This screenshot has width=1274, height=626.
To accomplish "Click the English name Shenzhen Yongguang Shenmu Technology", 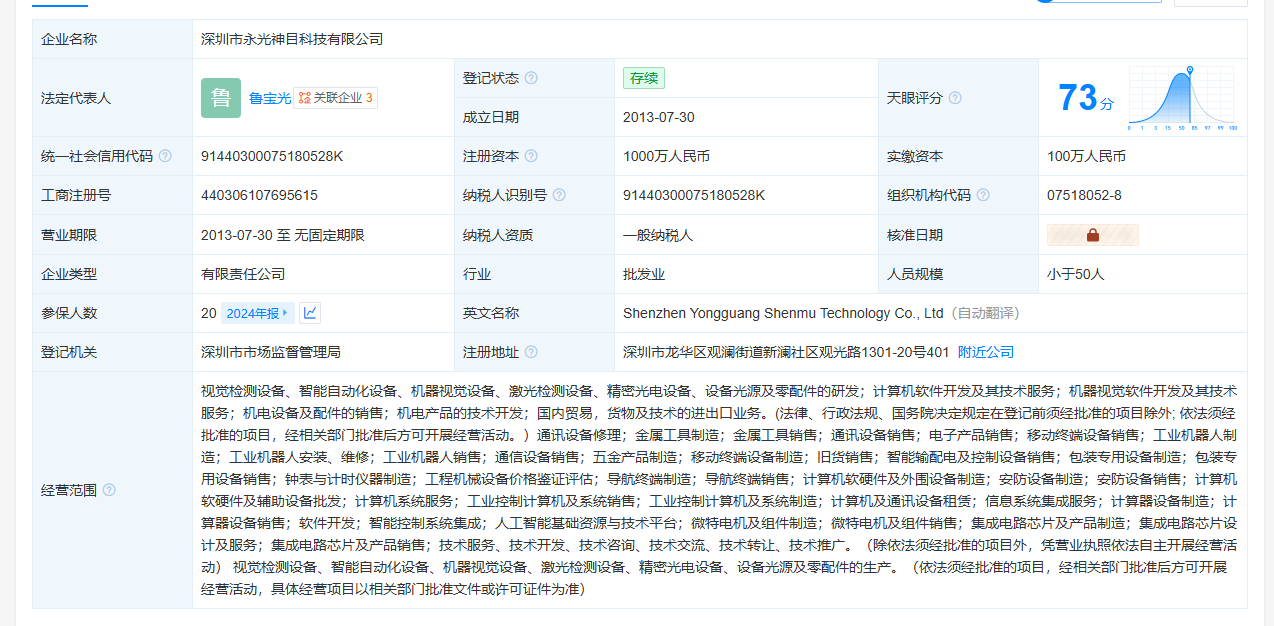I will (783, 313).
